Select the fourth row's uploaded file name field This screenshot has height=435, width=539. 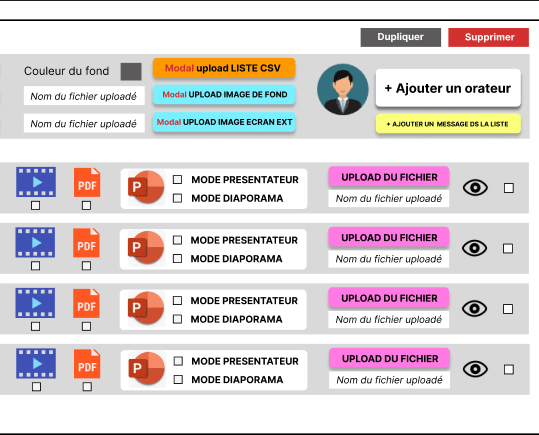click(x=389, y=380)
